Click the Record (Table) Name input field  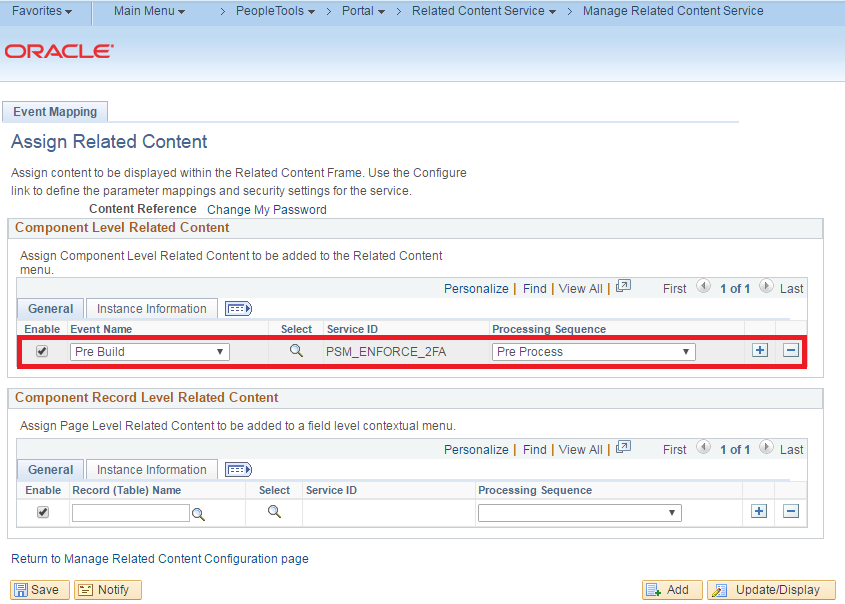(130, 513)
